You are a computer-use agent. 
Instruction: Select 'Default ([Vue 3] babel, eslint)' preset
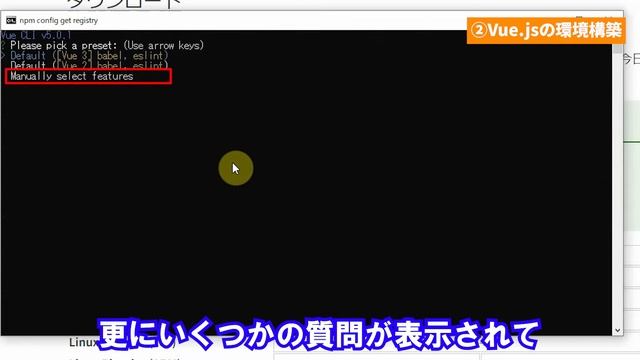pos(89,56)
